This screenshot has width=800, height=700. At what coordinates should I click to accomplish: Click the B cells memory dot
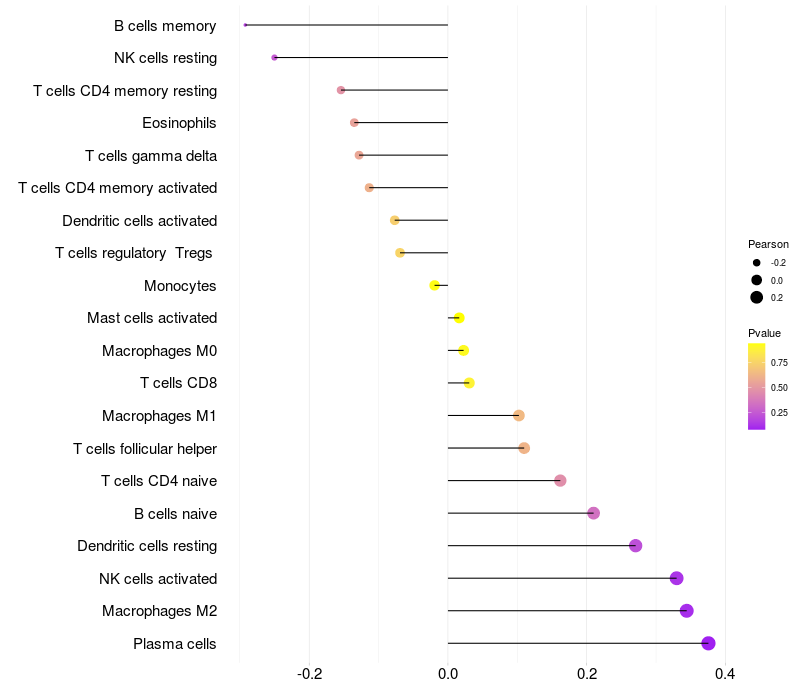tap(245, 25)
